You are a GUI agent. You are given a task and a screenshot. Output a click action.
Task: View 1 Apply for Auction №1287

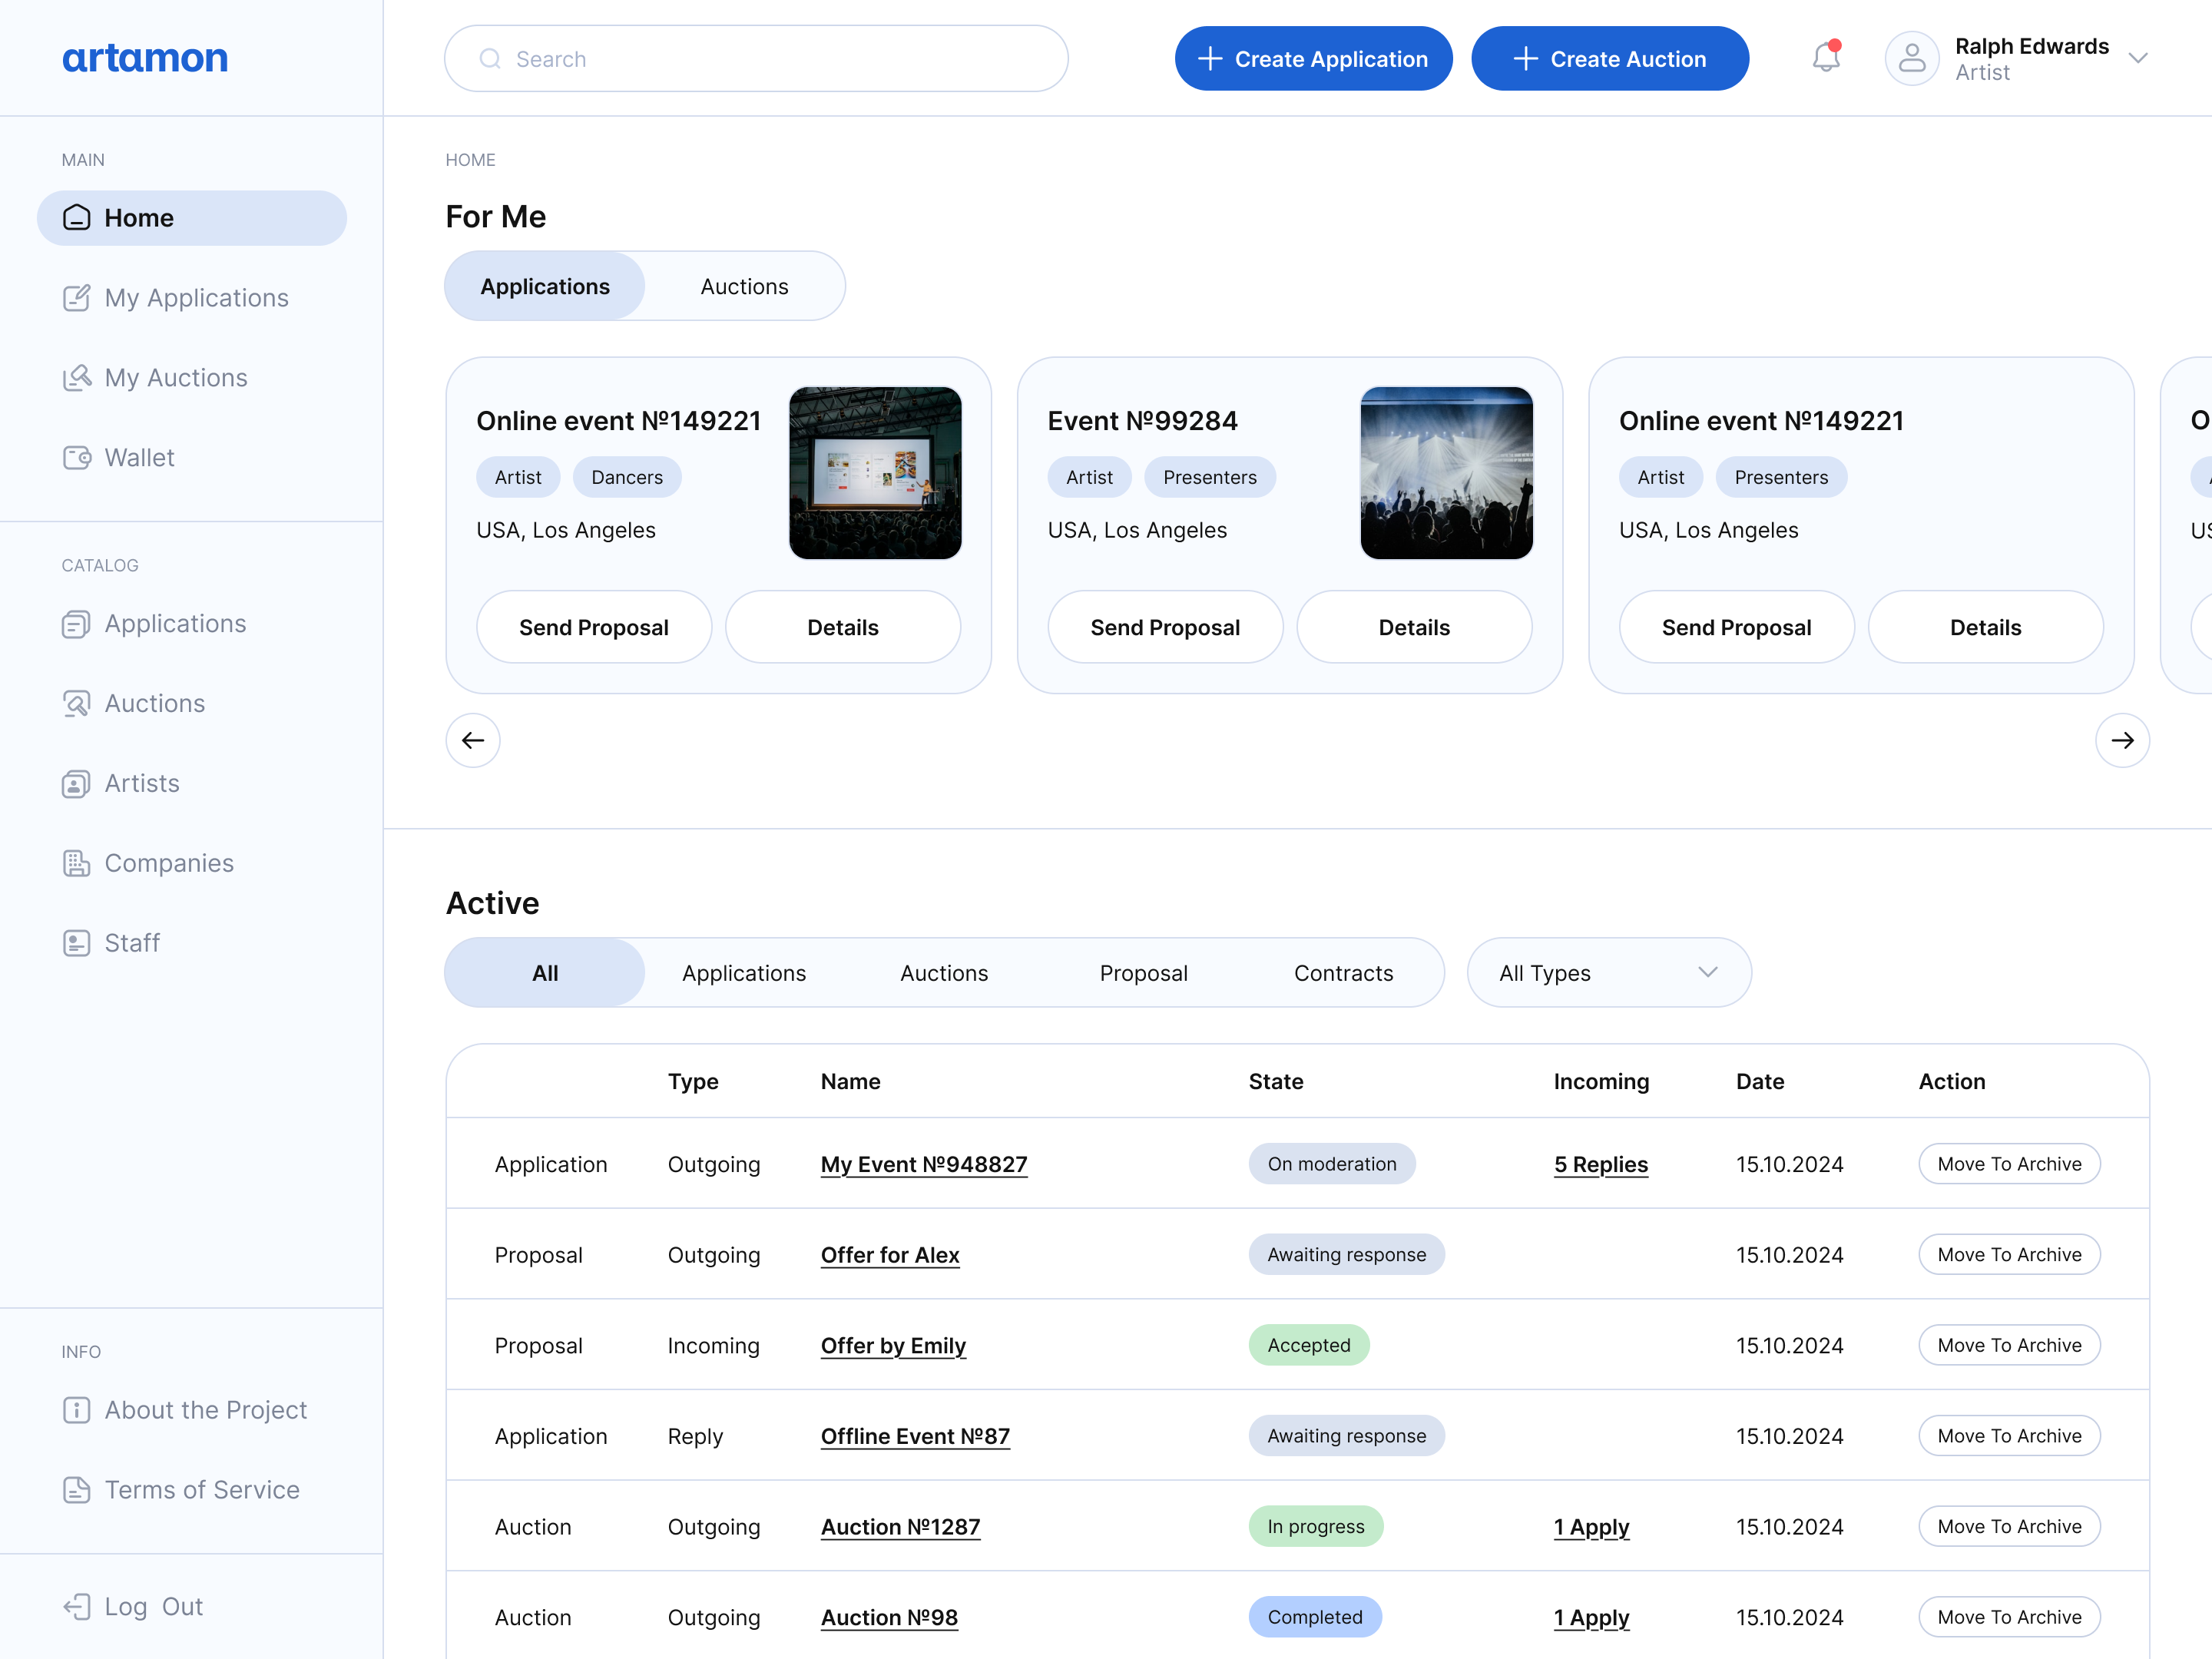1591,1527
